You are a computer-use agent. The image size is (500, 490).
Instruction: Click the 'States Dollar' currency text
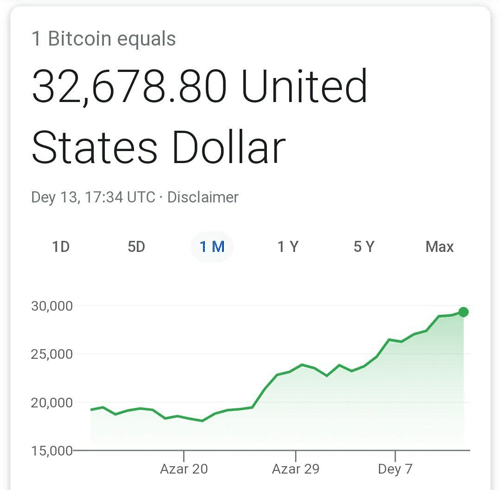pos(159,147)
